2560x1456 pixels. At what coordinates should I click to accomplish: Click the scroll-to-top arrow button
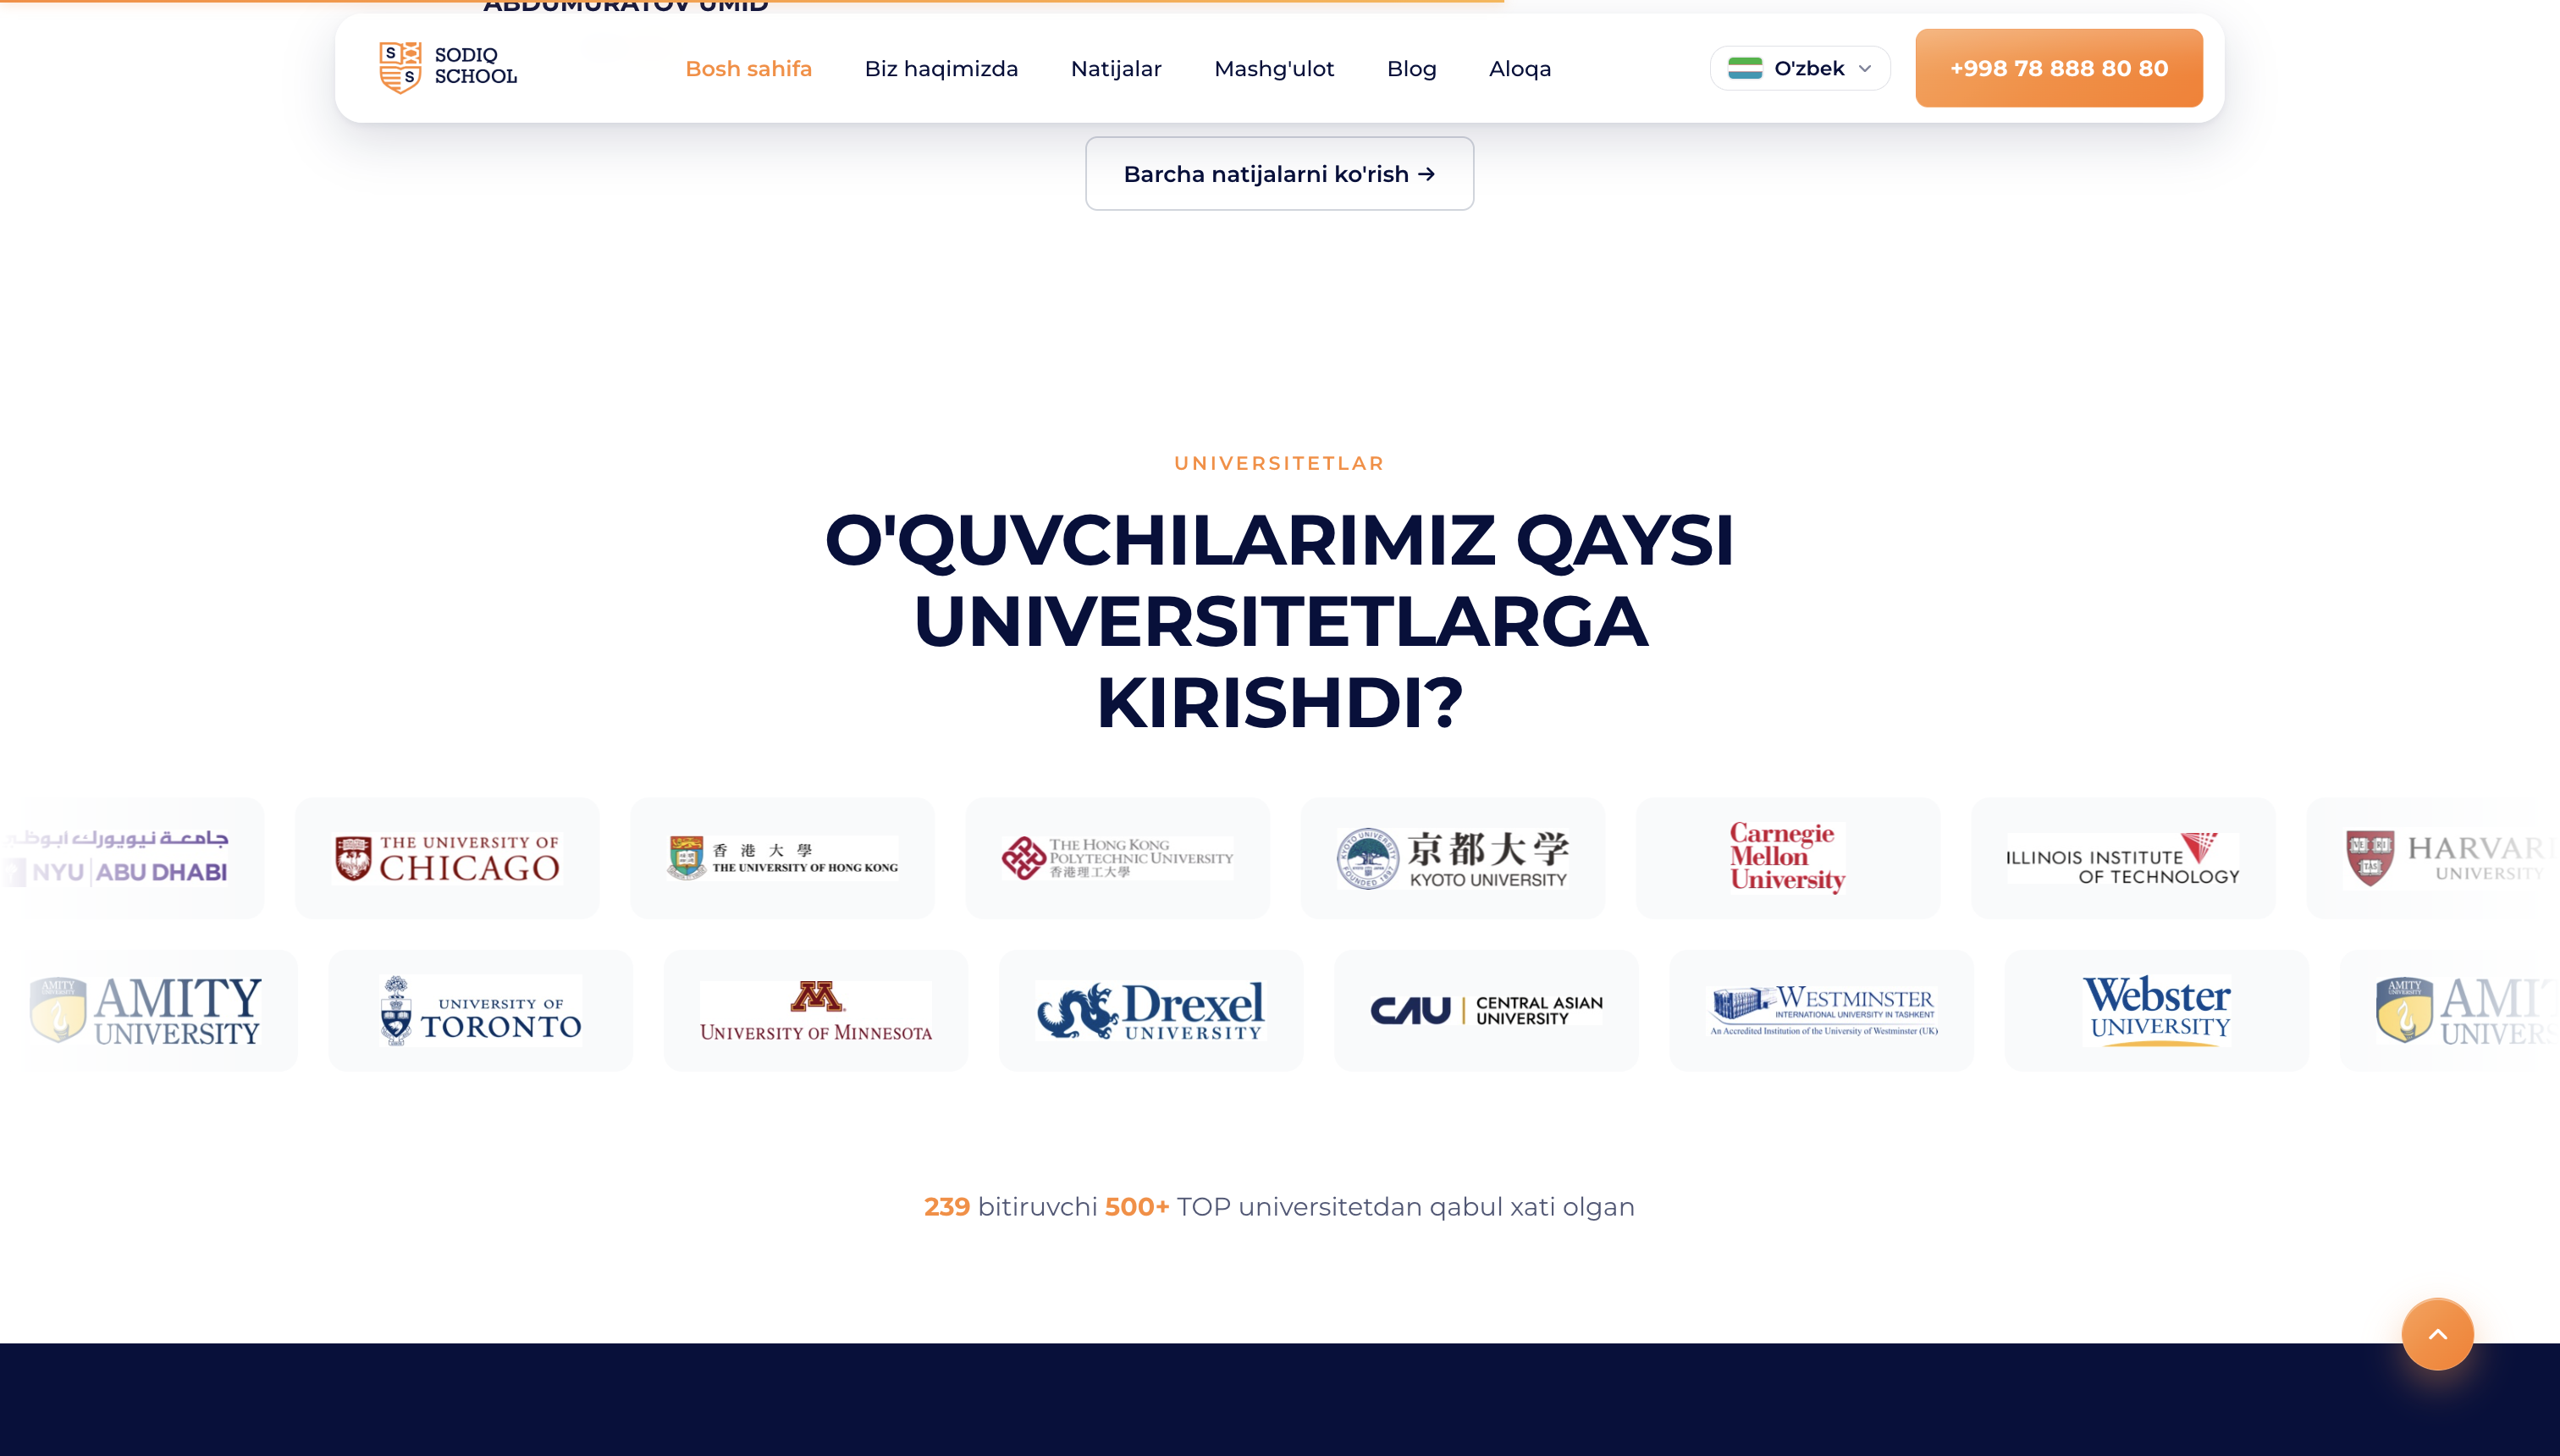point(2437,1334)
